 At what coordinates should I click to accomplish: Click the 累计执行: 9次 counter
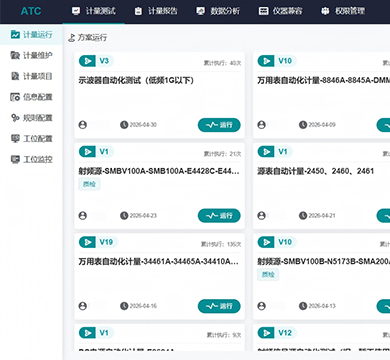point(224,335)
